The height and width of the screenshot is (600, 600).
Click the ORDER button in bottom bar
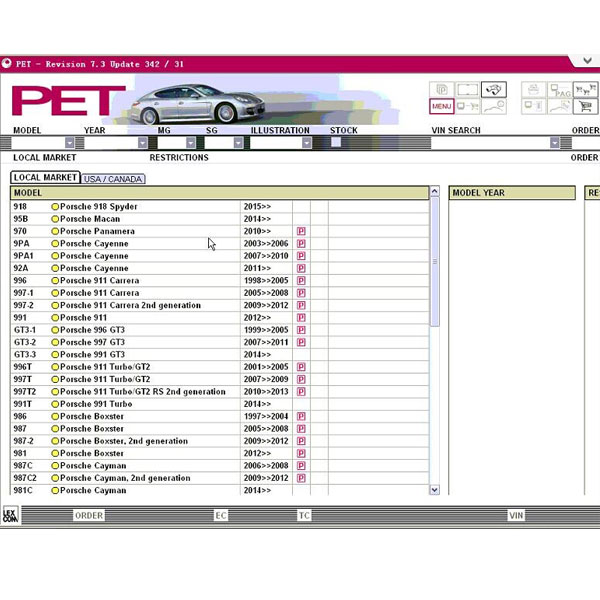point(88,516)
